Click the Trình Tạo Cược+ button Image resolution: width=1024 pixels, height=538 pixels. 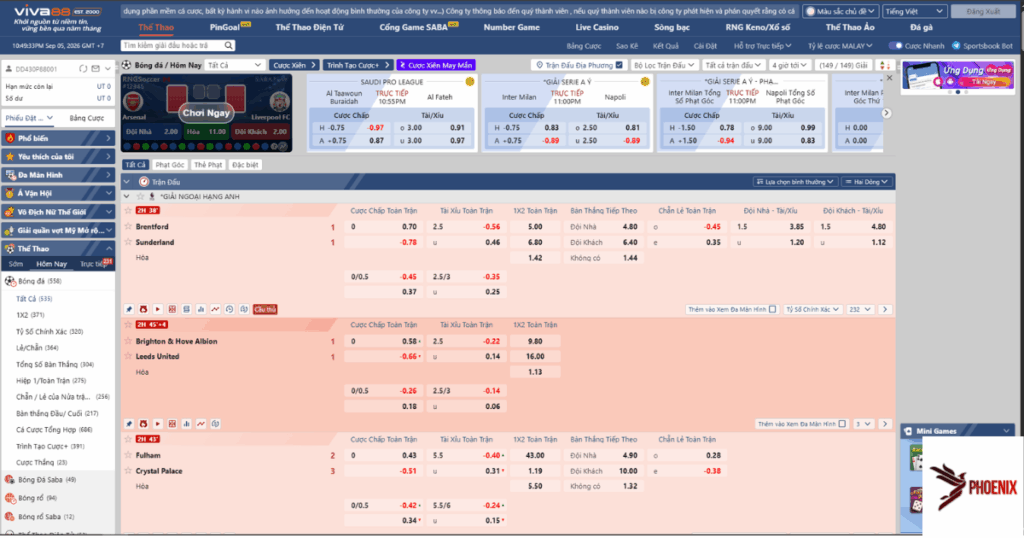[357, 65]
